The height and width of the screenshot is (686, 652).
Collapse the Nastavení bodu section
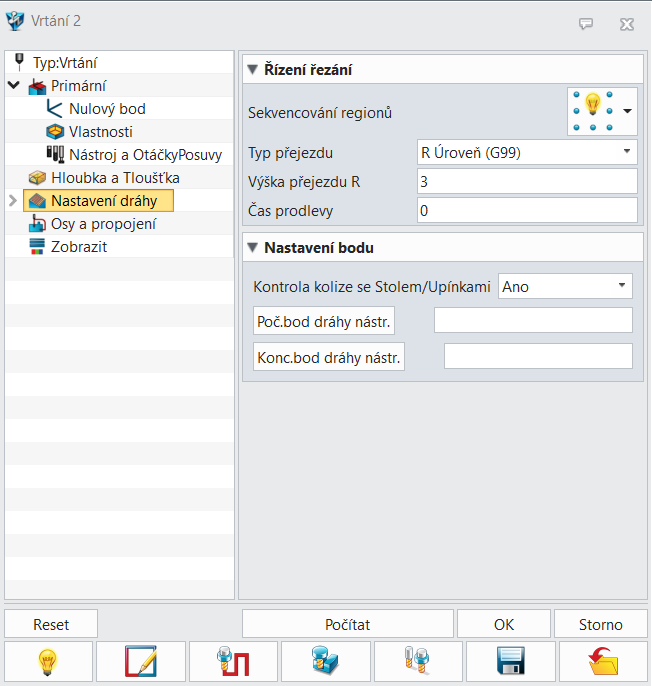click(252, 248)
